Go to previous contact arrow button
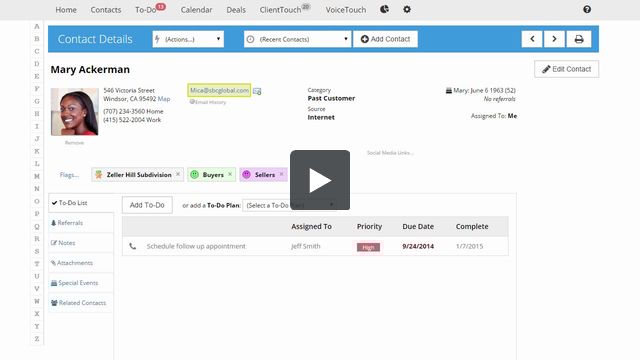This screenshot has height=360, width=640. coord(532,39)
